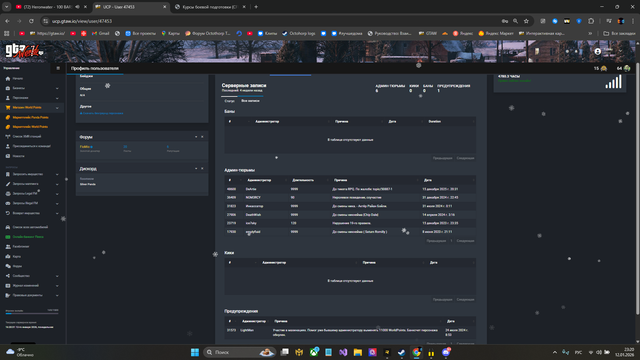
Task: Click the XMR stations radio tower icon
Action: pos(8,137)
